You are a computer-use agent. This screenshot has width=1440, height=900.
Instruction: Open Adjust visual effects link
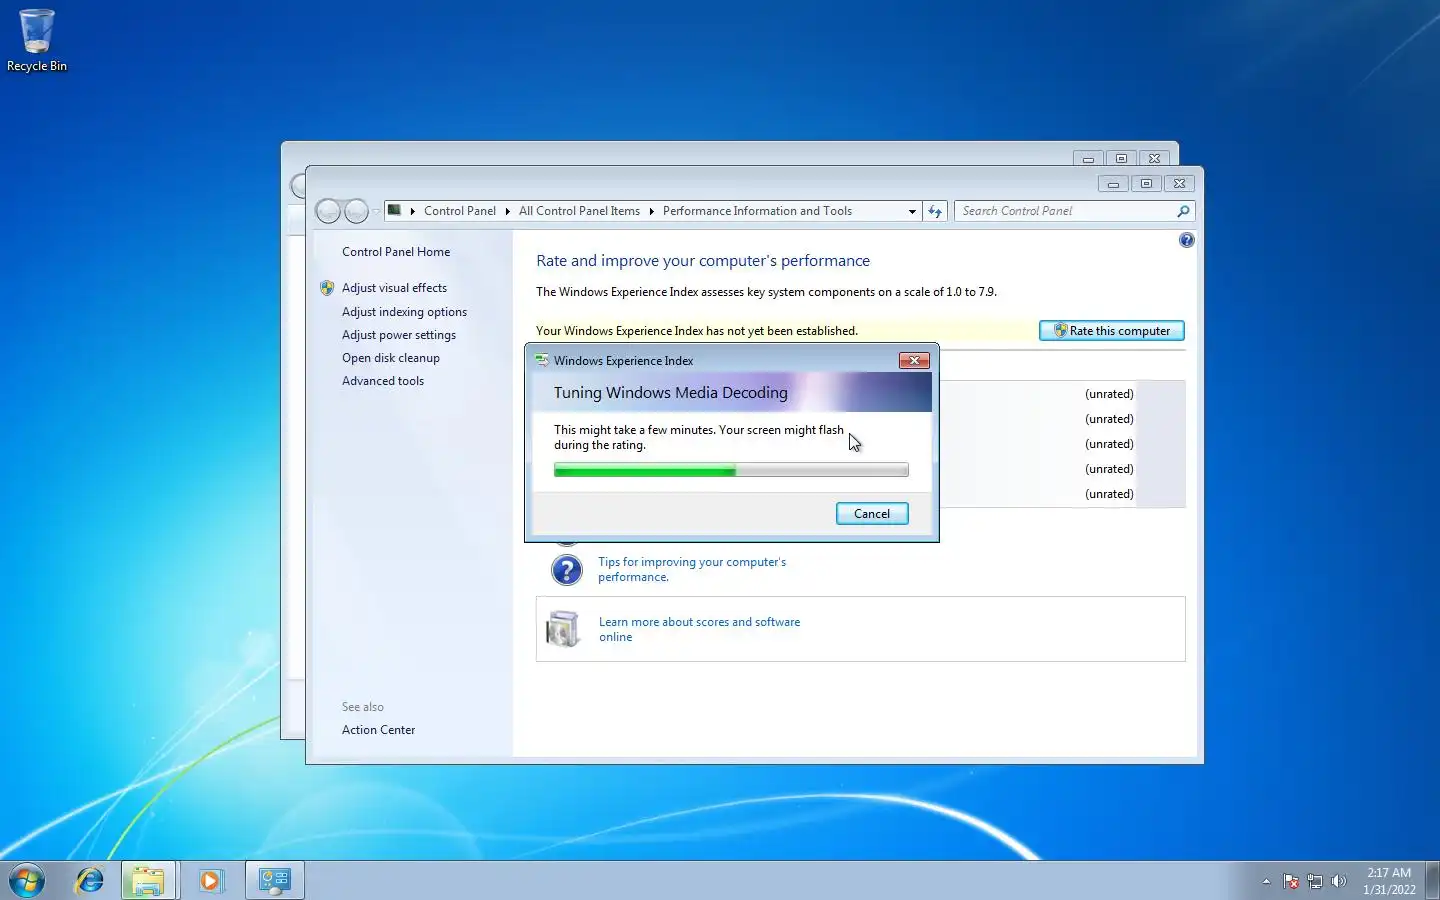394,288
